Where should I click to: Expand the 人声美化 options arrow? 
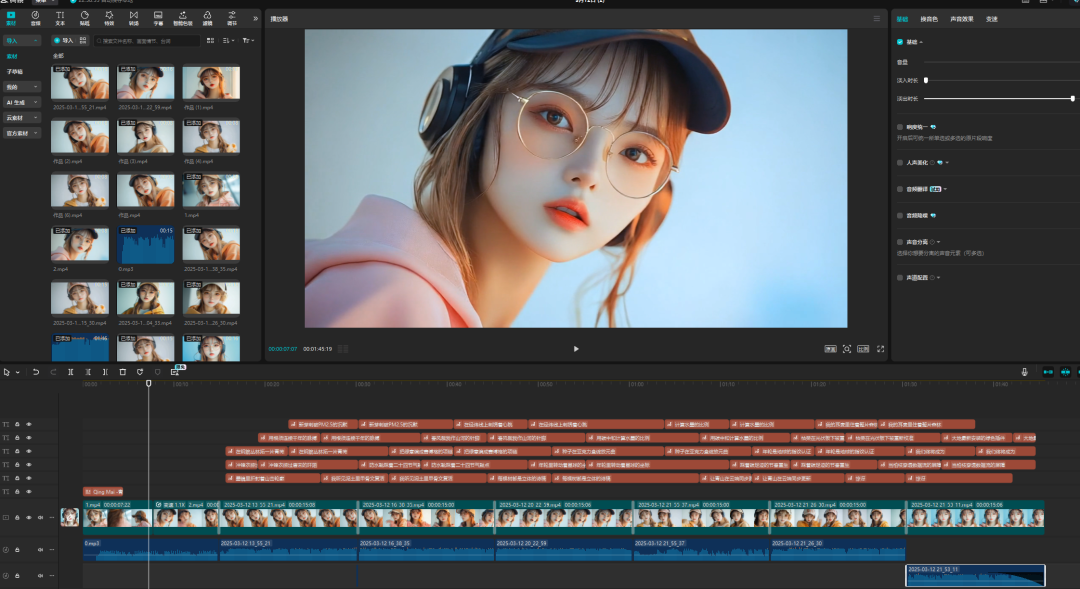pos(947,163)
